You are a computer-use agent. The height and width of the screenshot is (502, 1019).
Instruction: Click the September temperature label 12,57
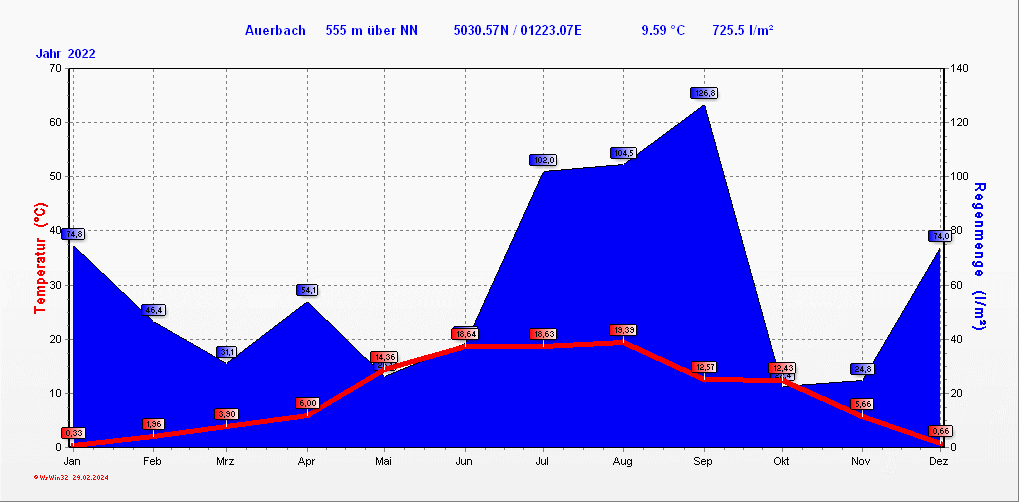click(x=704, y=367)
